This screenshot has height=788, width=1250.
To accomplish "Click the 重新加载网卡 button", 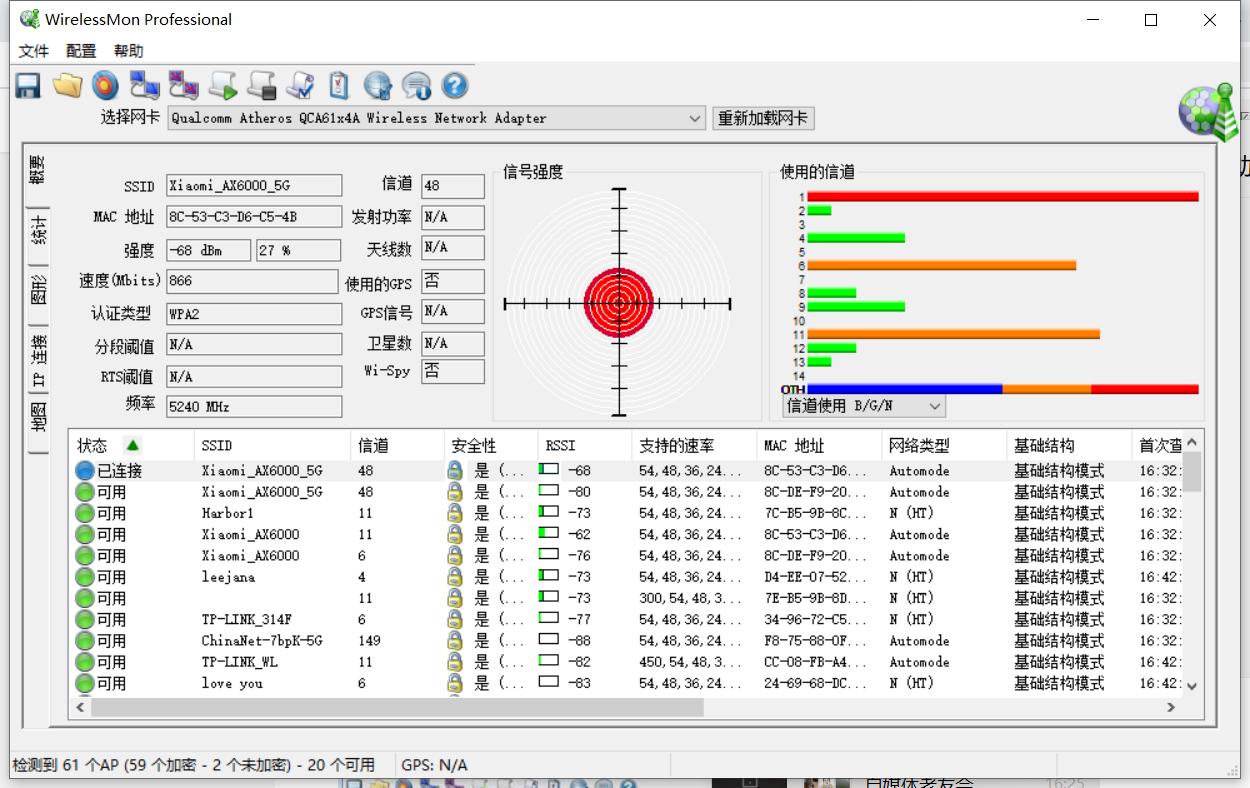I will pos(764,118).
